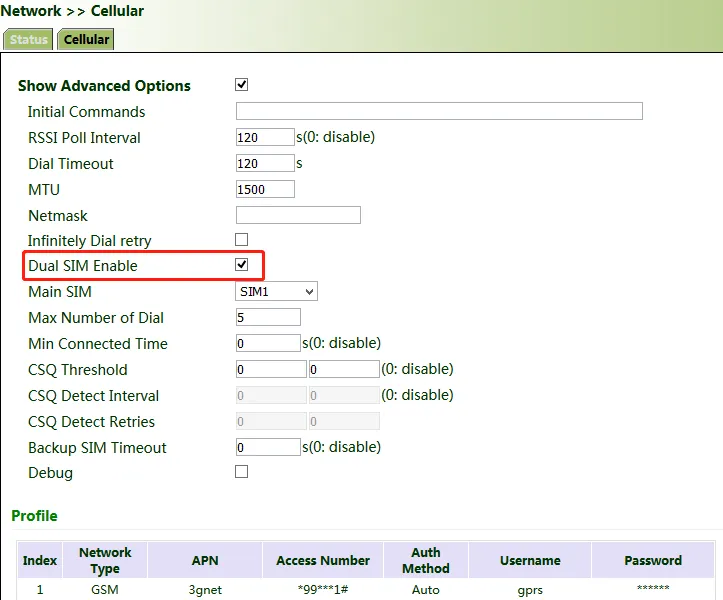Click the Min Connected Time field

[268, 343]
